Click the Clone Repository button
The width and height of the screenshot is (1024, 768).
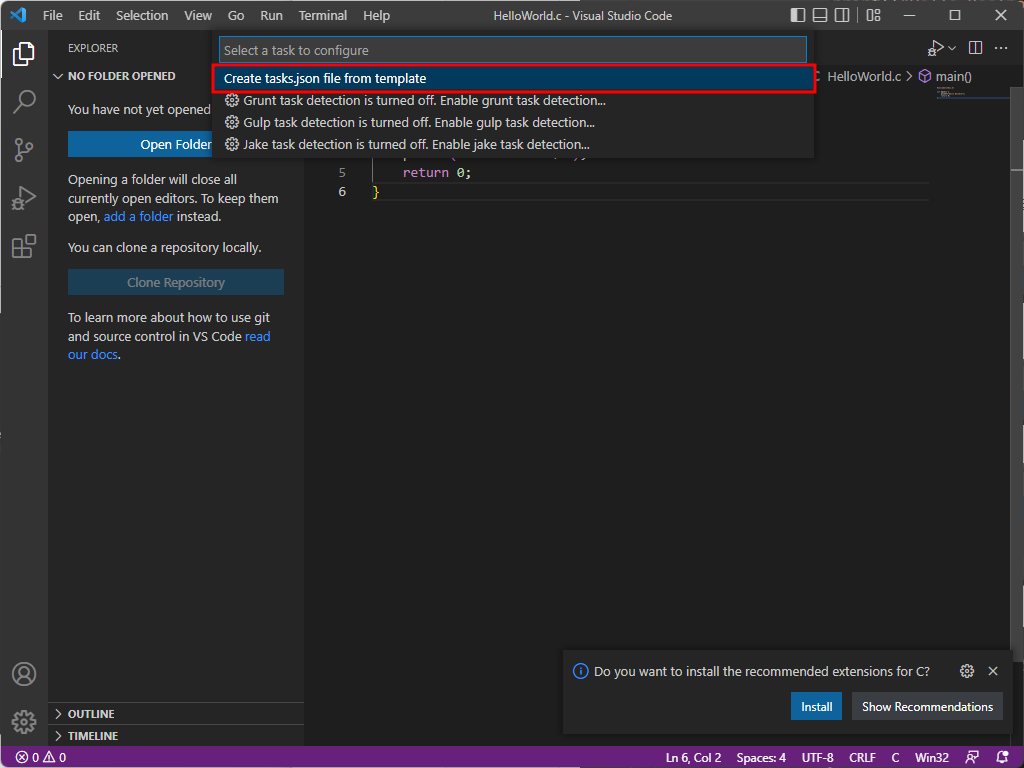(x=176, y=282)
